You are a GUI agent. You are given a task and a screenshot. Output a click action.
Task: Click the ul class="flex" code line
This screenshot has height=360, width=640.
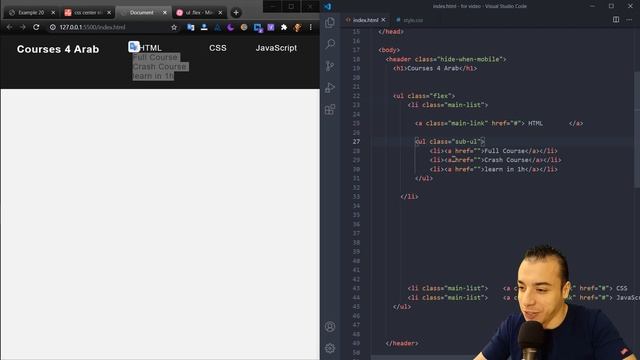coord(424,96)
